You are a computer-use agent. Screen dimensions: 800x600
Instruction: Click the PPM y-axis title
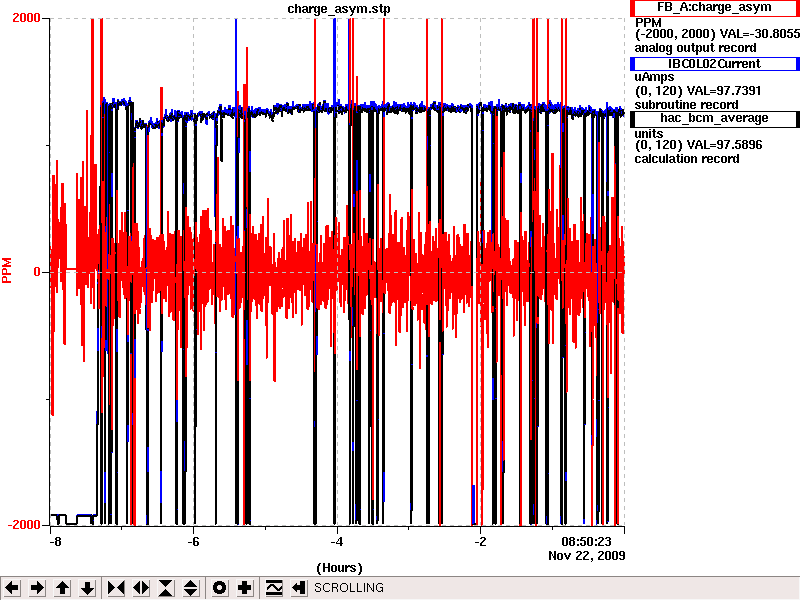click(x=7, y=270)
